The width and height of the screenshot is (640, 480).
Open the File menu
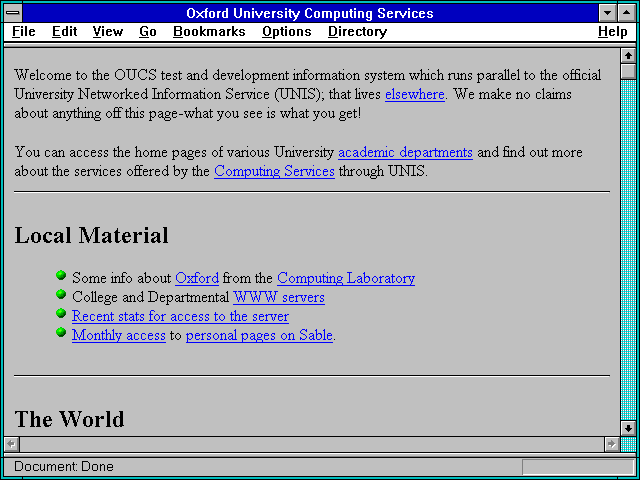tap(24, 32)
